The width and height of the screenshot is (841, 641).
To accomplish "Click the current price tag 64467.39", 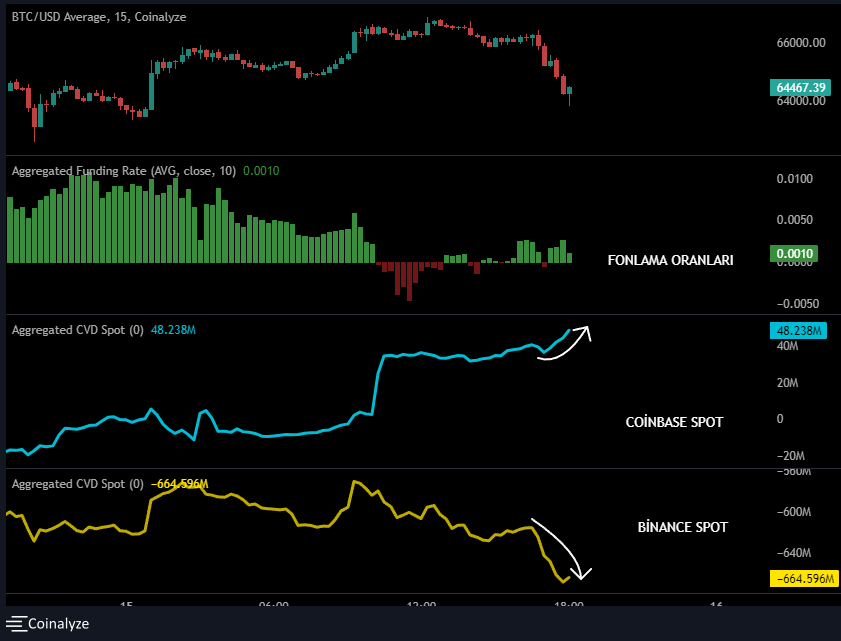I will [800, 88].
